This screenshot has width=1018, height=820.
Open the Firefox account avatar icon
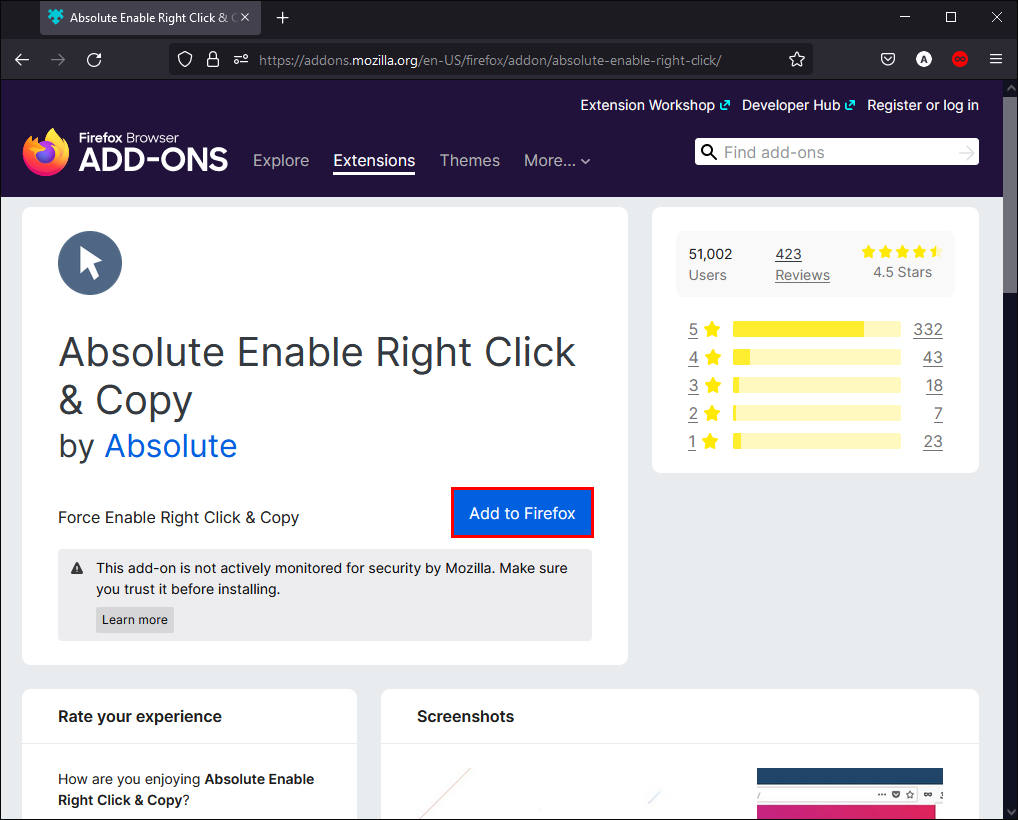pos(924,60)
